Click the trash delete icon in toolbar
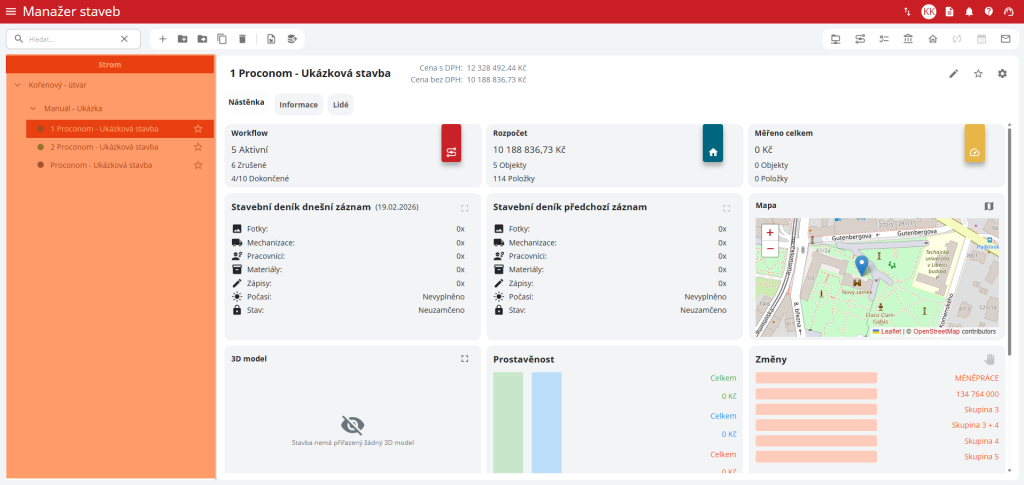The width and height of the screenshot is (1024, 485). [x=242, y=39]
